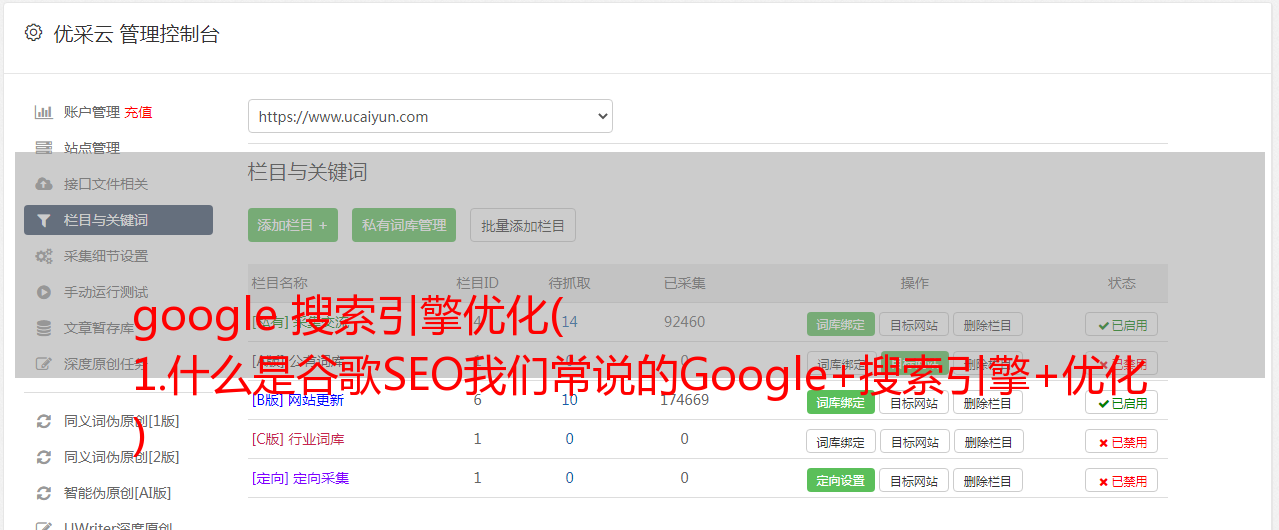Viewport: 1279px width, 530px height.
Task: Click the 待抓取 column header
Action: tap(569, 283)
